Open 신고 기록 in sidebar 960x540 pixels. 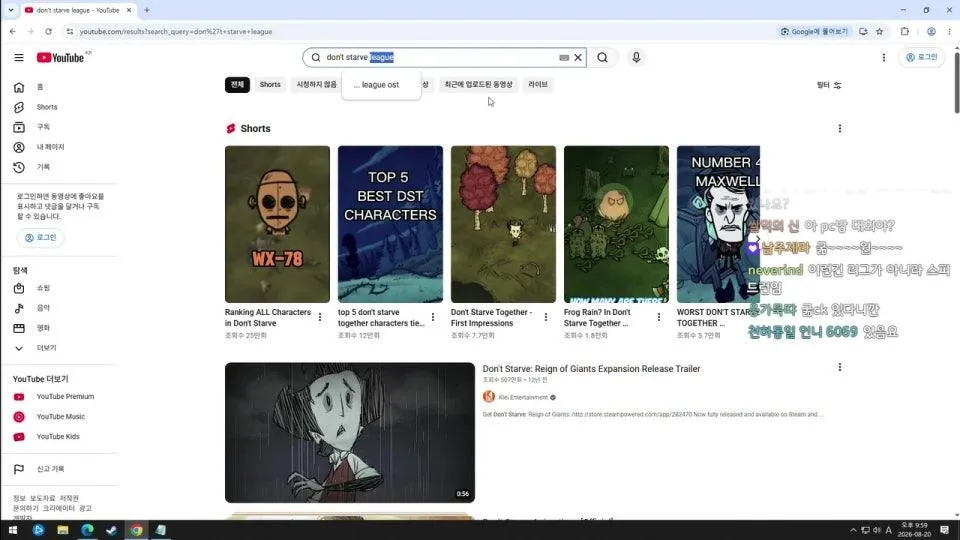pyautogui.click(x=58, y=469)
